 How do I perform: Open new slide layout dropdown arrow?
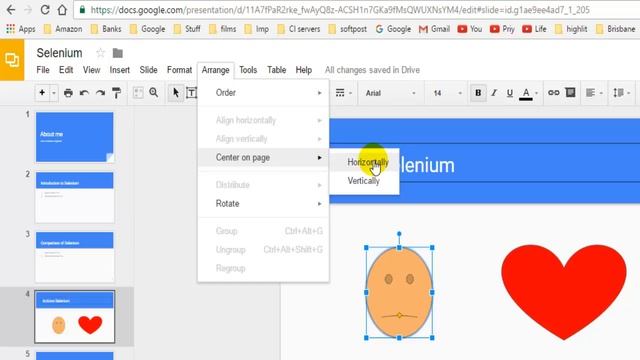click(53, 93)
